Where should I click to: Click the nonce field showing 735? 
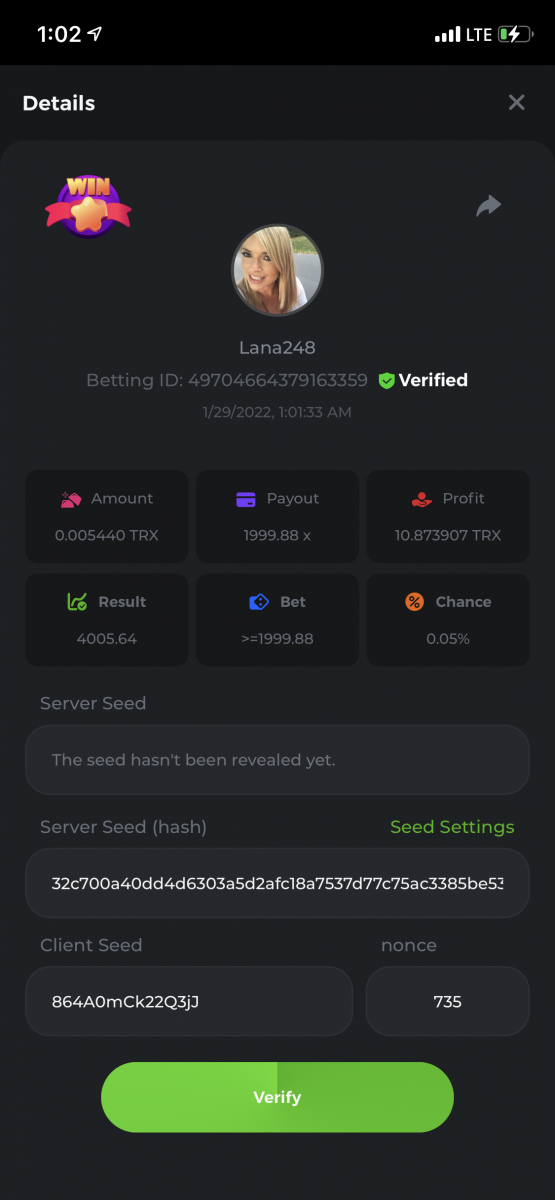tap(447, 1001)
